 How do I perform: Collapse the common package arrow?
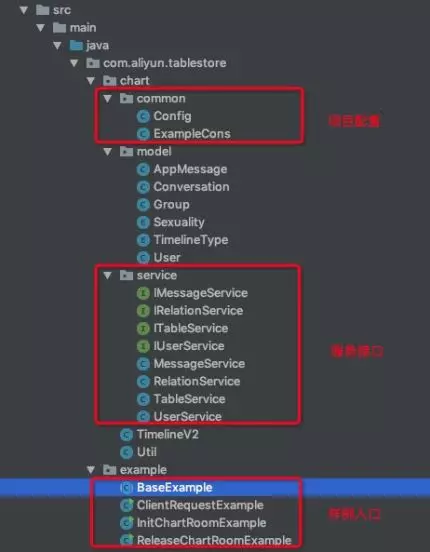tap(108, 99)
